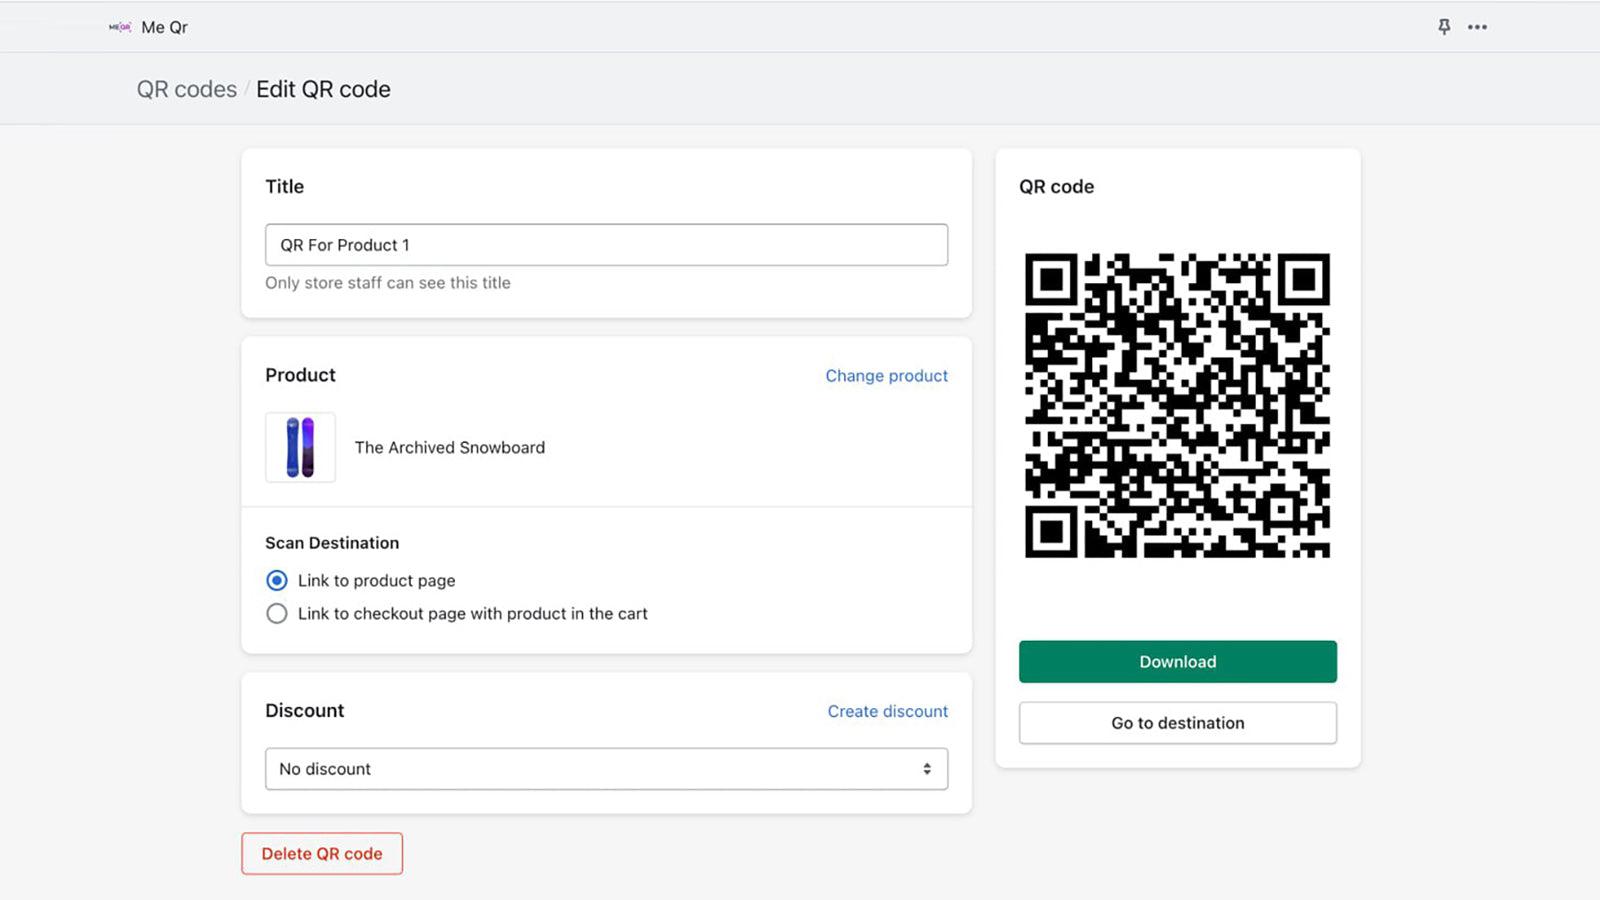This screenshot has width=1600, height=900.
Task: Select Link to product page
Action: 276,580
